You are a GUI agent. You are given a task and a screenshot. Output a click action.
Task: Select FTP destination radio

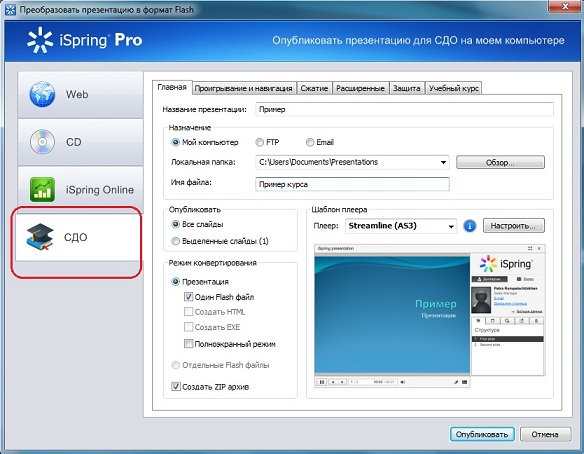tap(259, 142)
